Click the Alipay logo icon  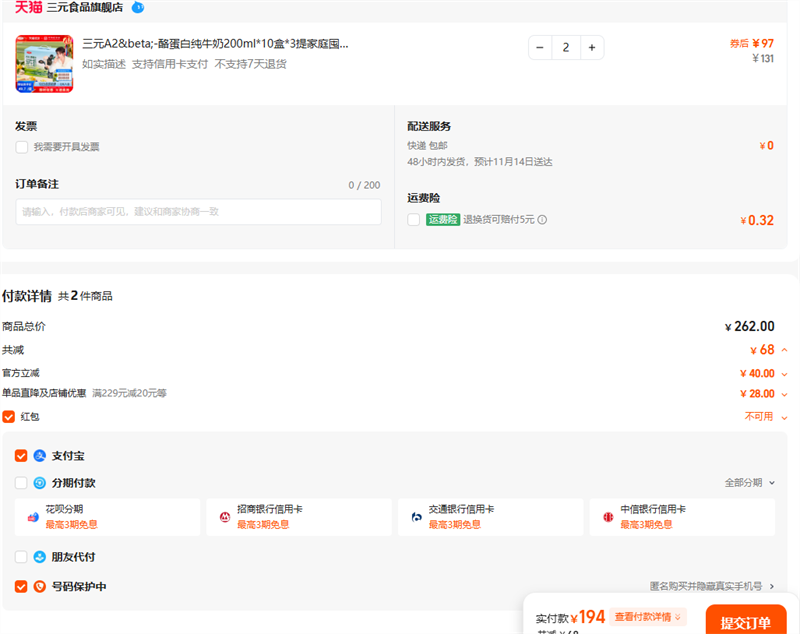point(40,456)
